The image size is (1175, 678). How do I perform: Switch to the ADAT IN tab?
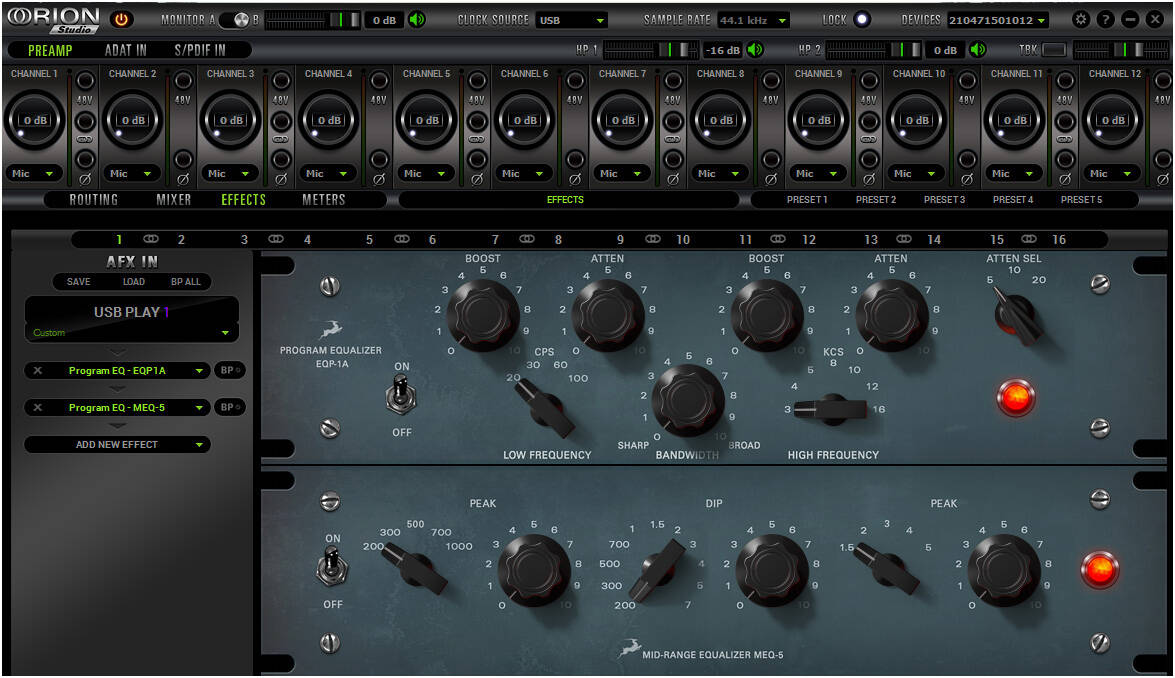point(126,50)
